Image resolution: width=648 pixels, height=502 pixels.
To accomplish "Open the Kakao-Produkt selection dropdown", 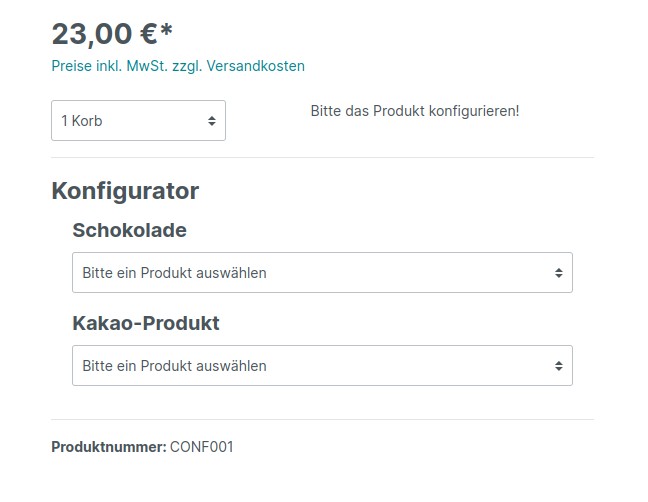I will click(x=322, y=365).
